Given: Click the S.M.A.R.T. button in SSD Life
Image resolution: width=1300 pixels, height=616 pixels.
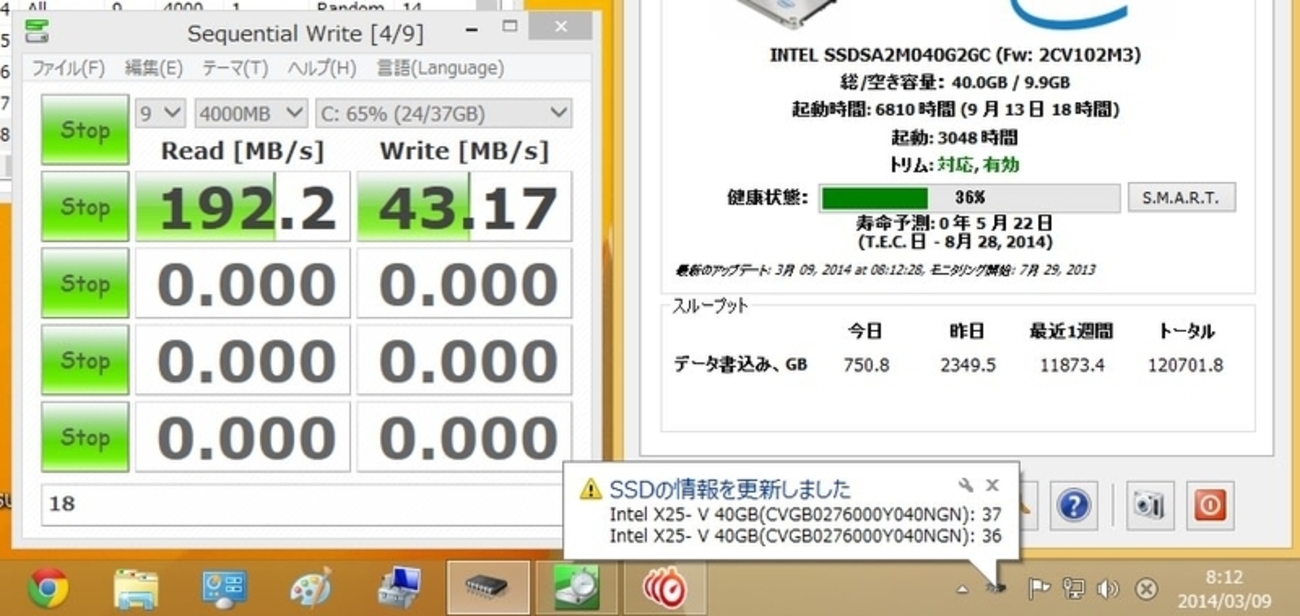Looking at the screenshot, I should (1181, 197).
